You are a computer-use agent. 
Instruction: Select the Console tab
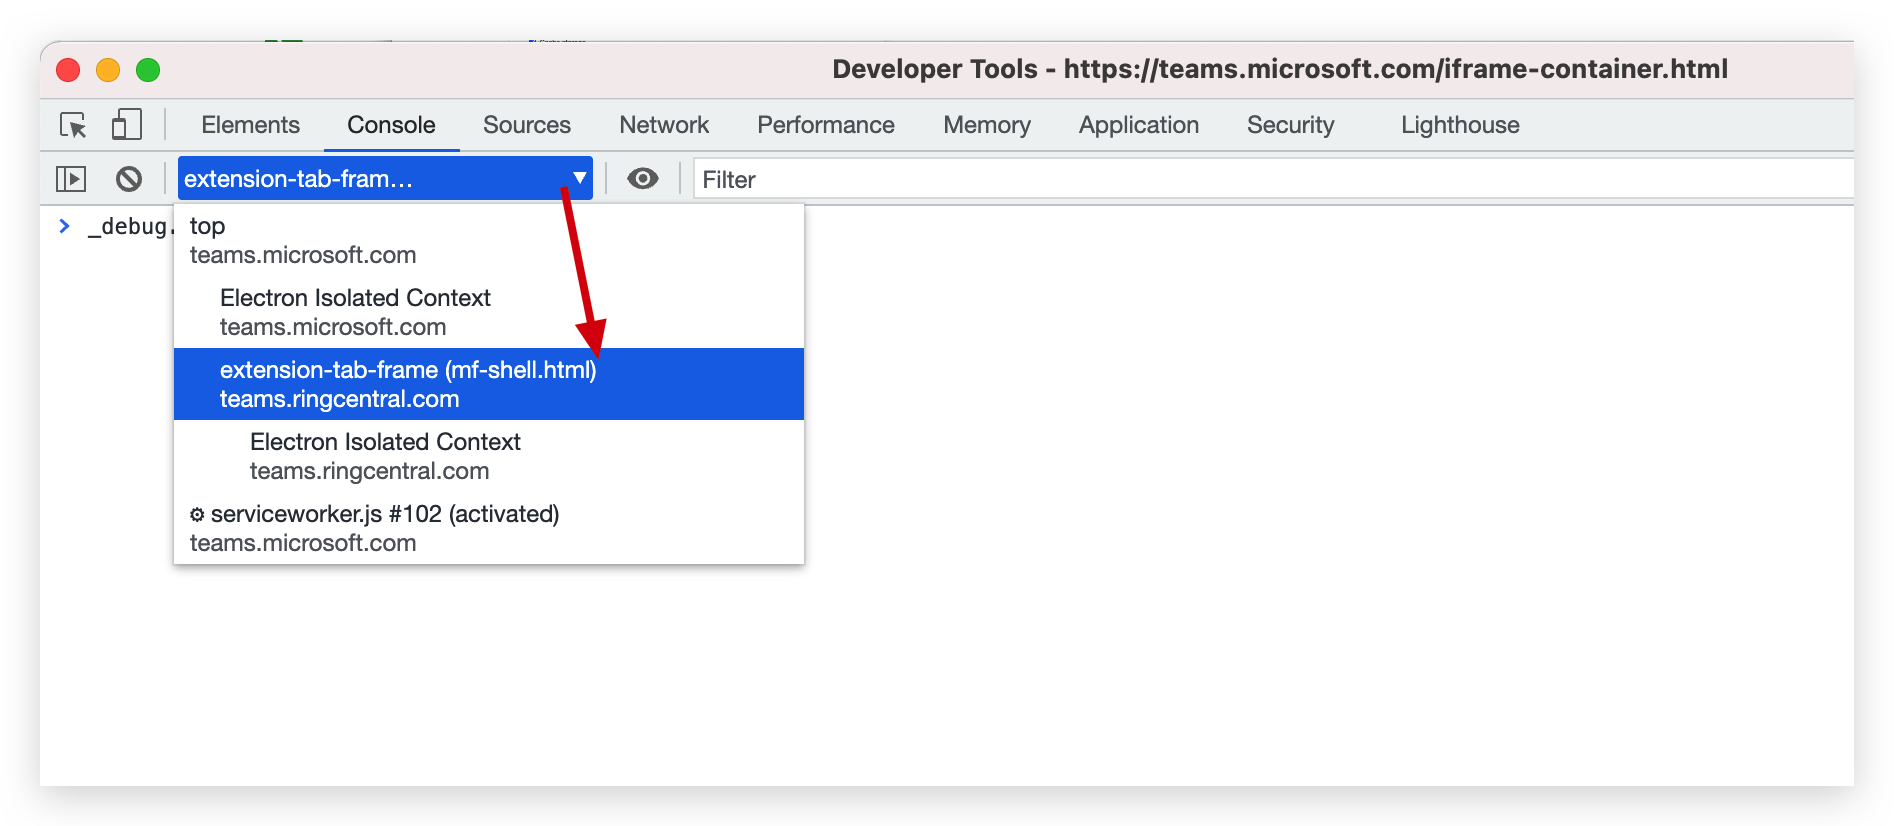(391, 125)
